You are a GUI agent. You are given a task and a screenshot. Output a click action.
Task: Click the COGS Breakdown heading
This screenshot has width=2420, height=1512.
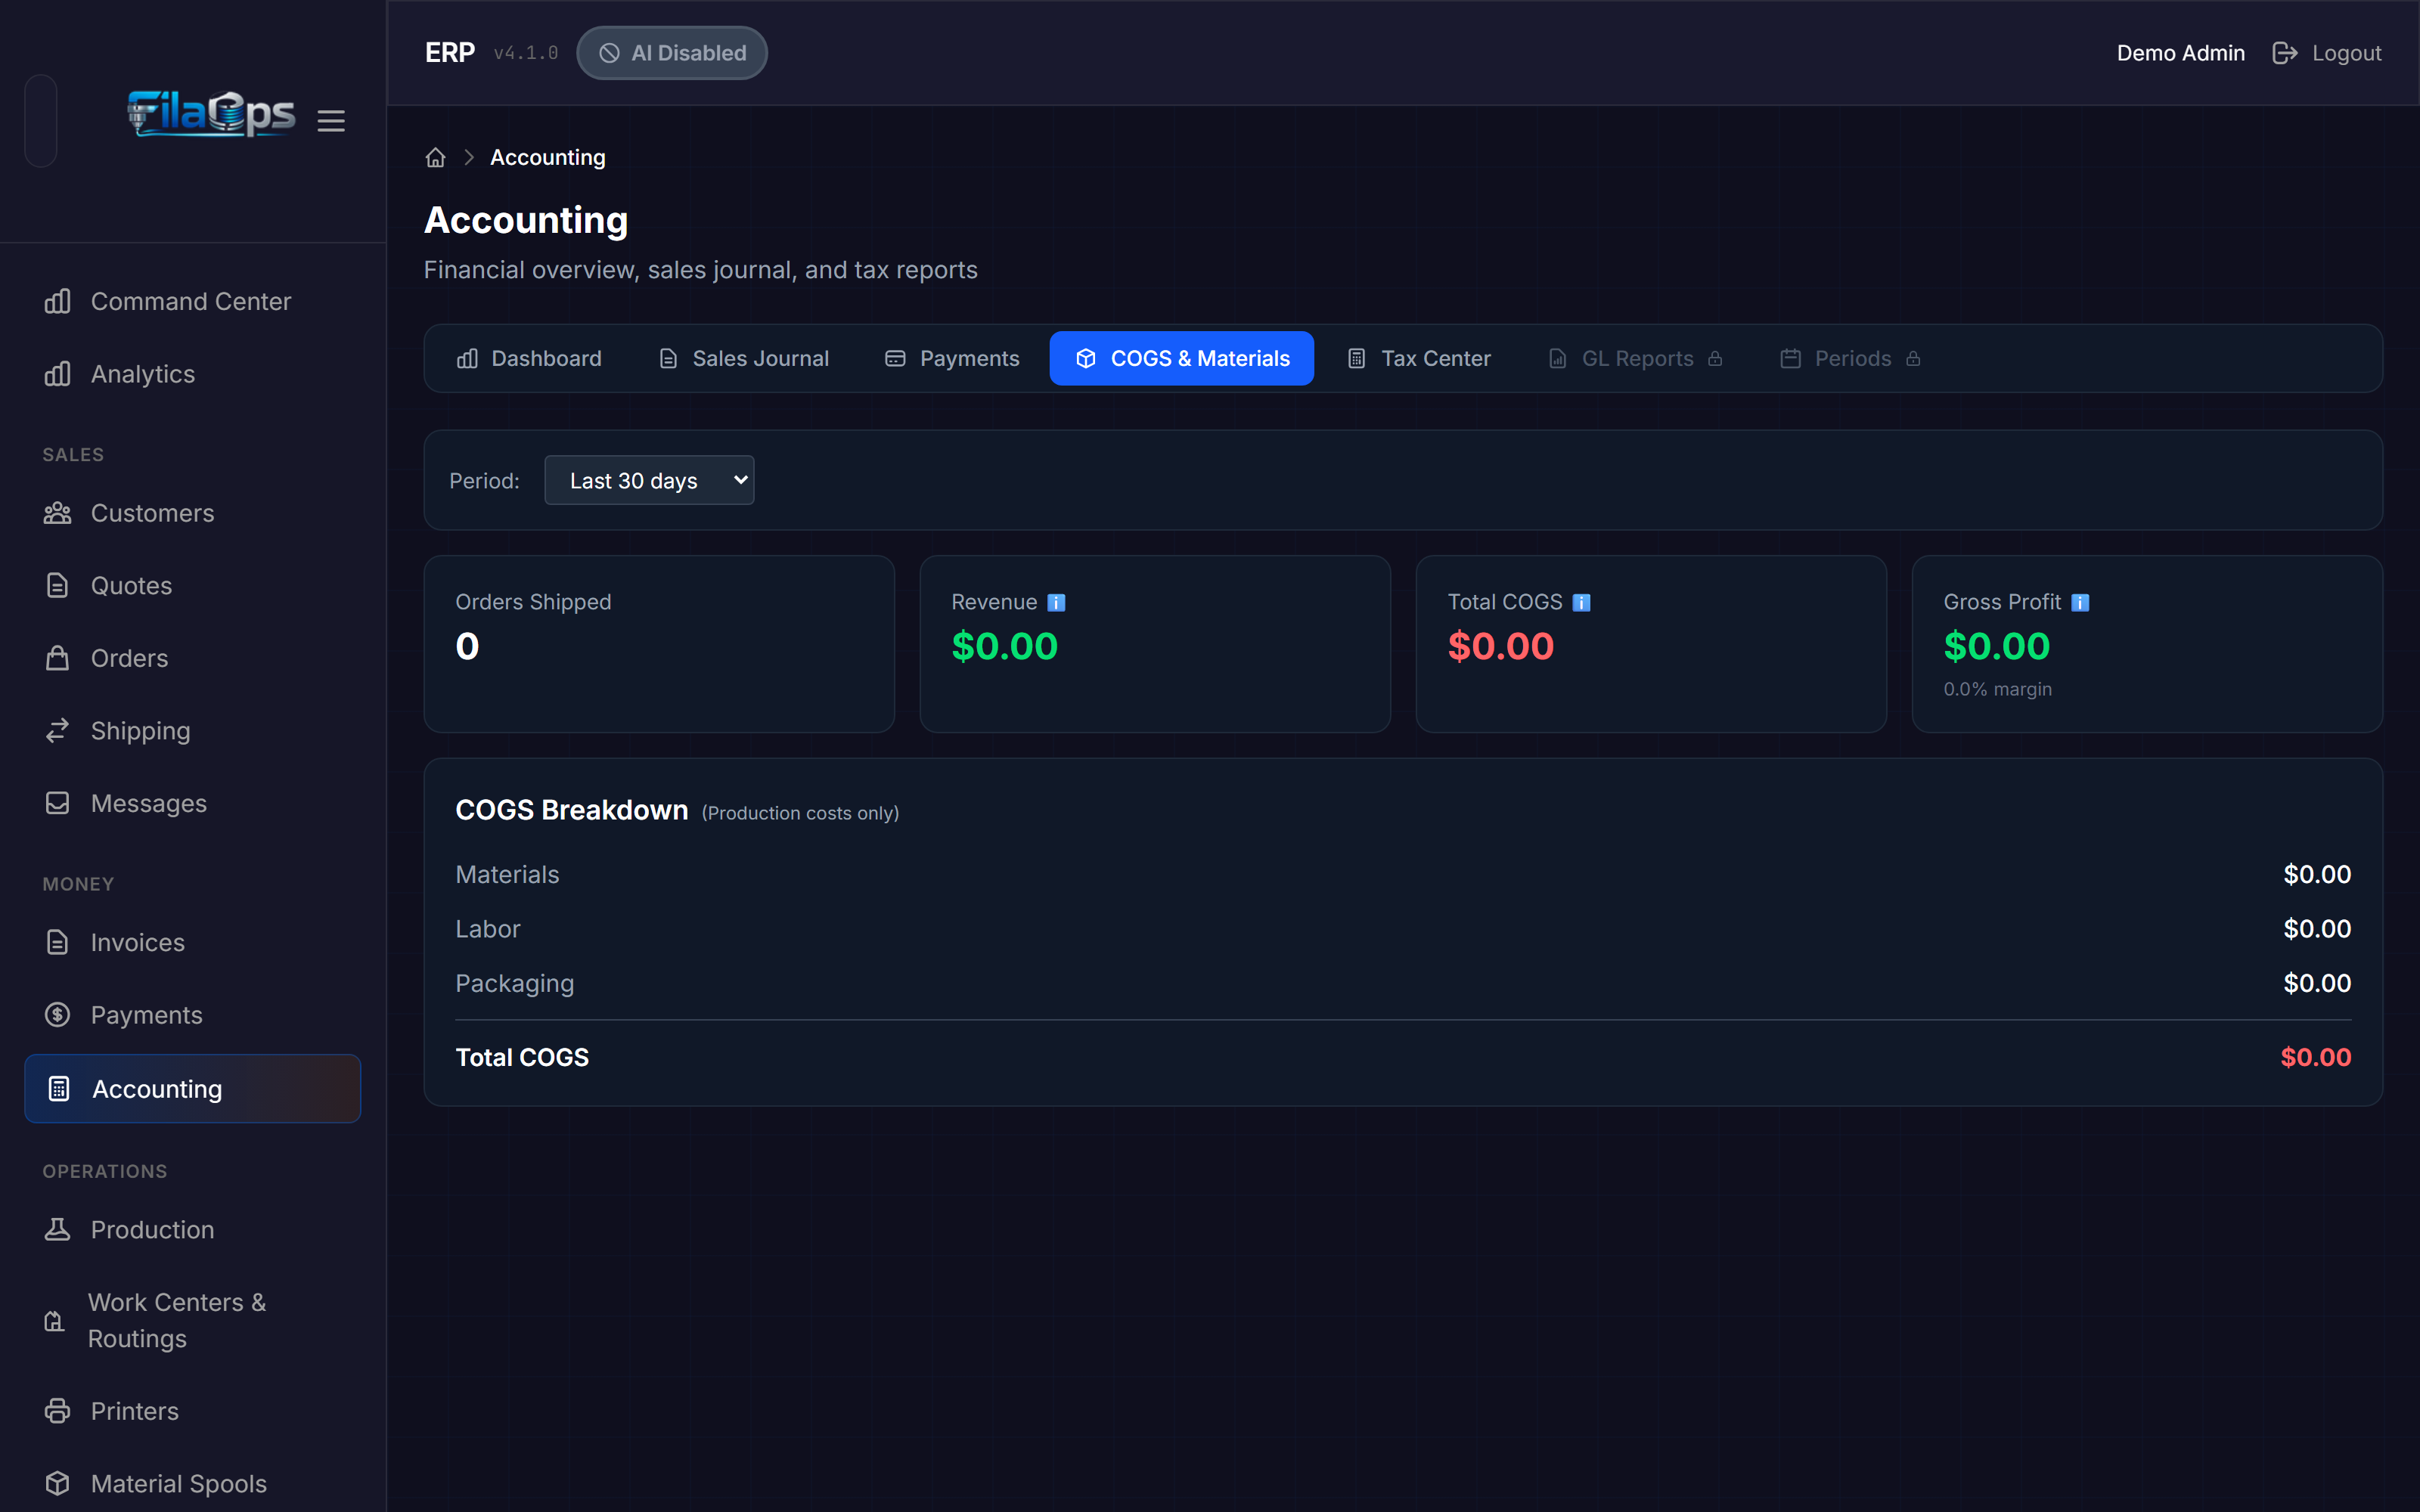pyautogui.click(x=572, y=810)
